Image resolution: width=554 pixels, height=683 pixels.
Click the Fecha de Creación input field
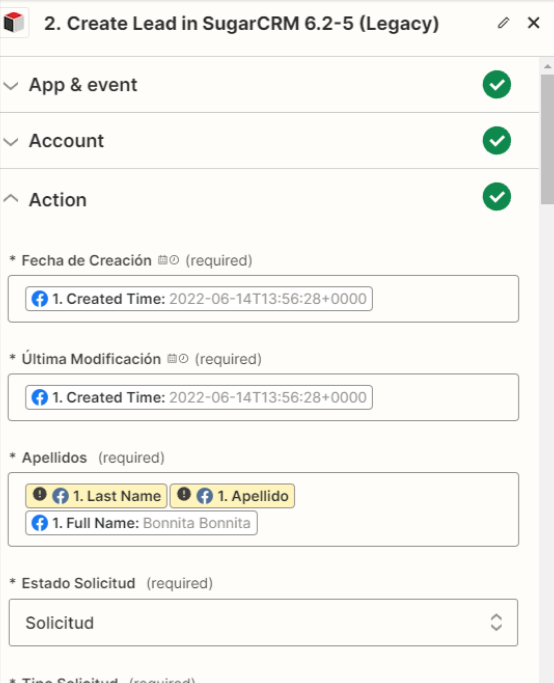pos(263,299)
